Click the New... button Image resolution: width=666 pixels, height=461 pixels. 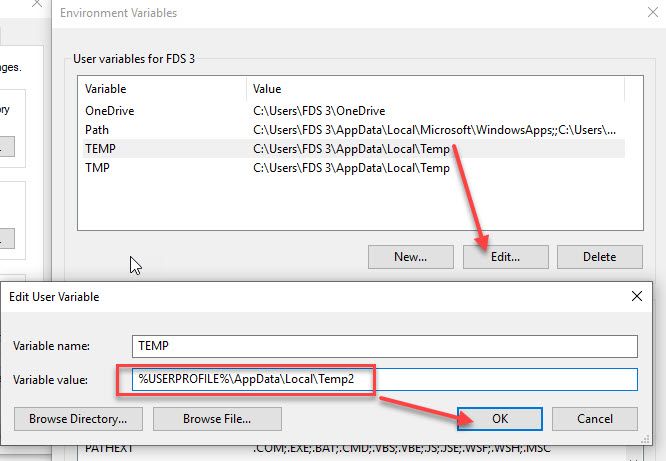tap(410, 257)
